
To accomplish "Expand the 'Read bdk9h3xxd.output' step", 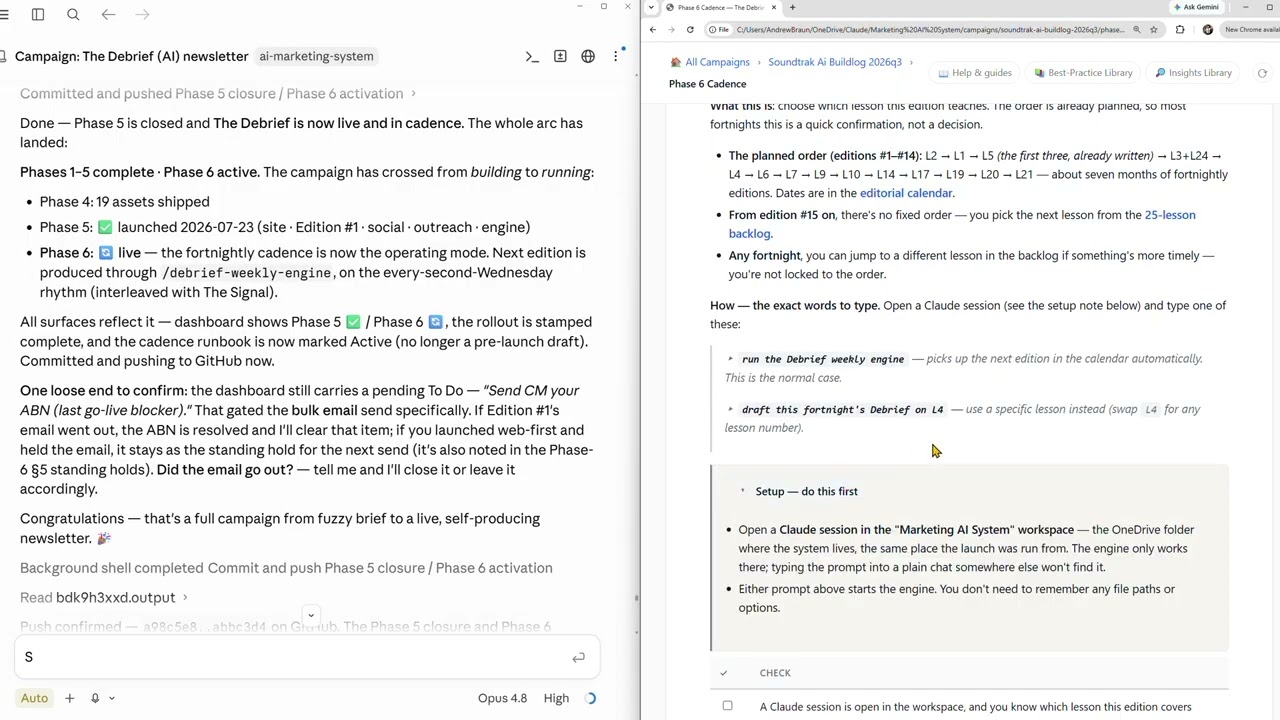I will point(104,598).
